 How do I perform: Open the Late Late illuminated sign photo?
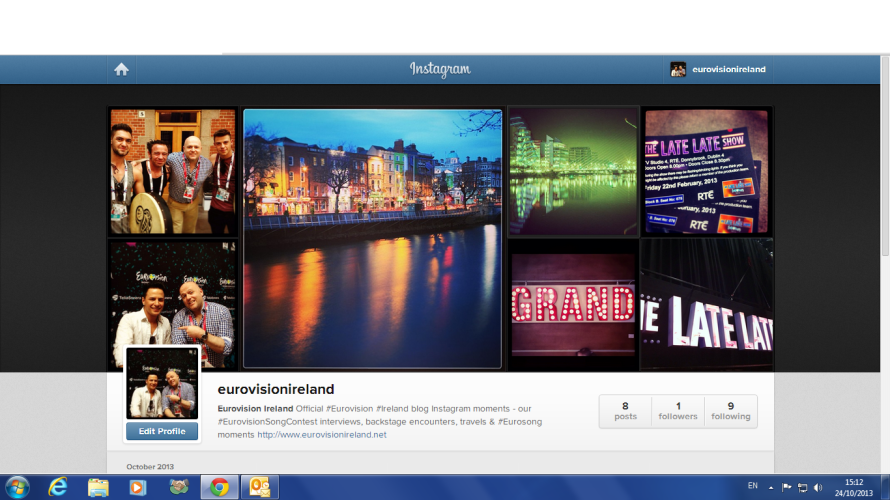pyautogui.click(x=707, y=305)
